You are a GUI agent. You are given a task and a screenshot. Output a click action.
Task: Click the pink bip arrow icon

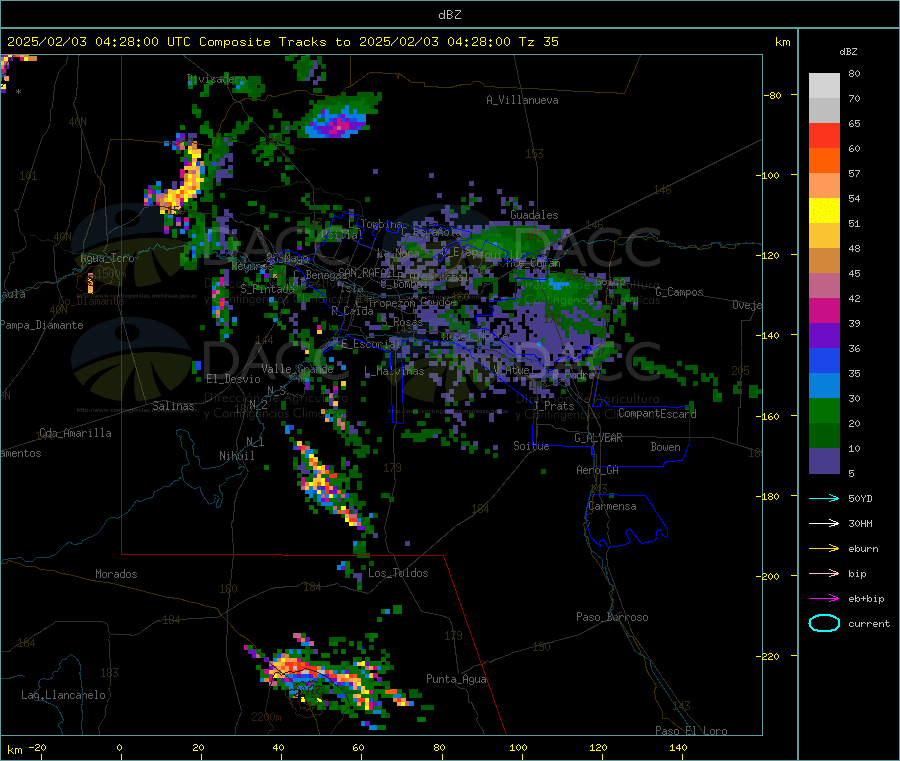pyautogui.click(x=824, y=573)
